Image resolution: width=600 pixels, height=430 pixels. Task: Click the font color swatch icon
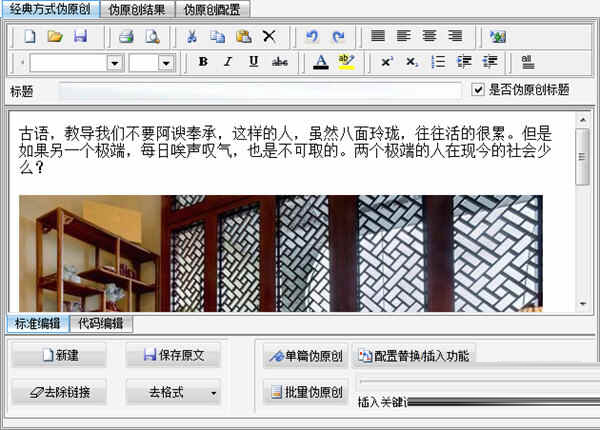(x=320, y=62)
